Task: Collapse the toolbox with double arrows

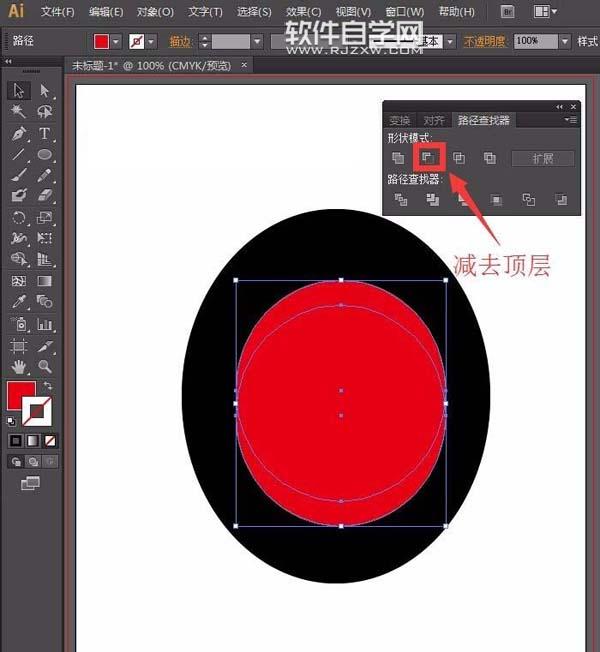Action: (x=8, y=61)
